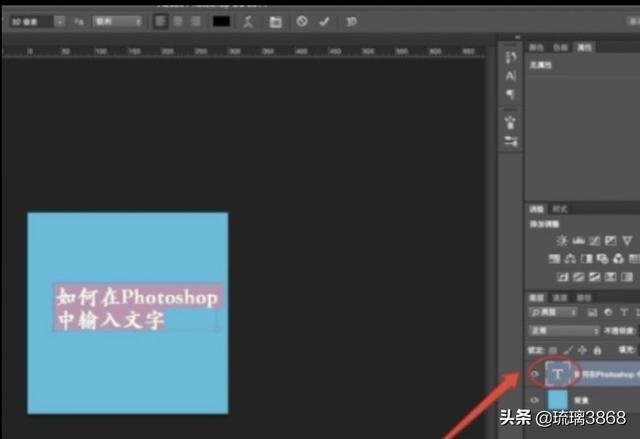Open the History panel icon in dock
This screenshot has height=439, width=640.
coord(511,57)
